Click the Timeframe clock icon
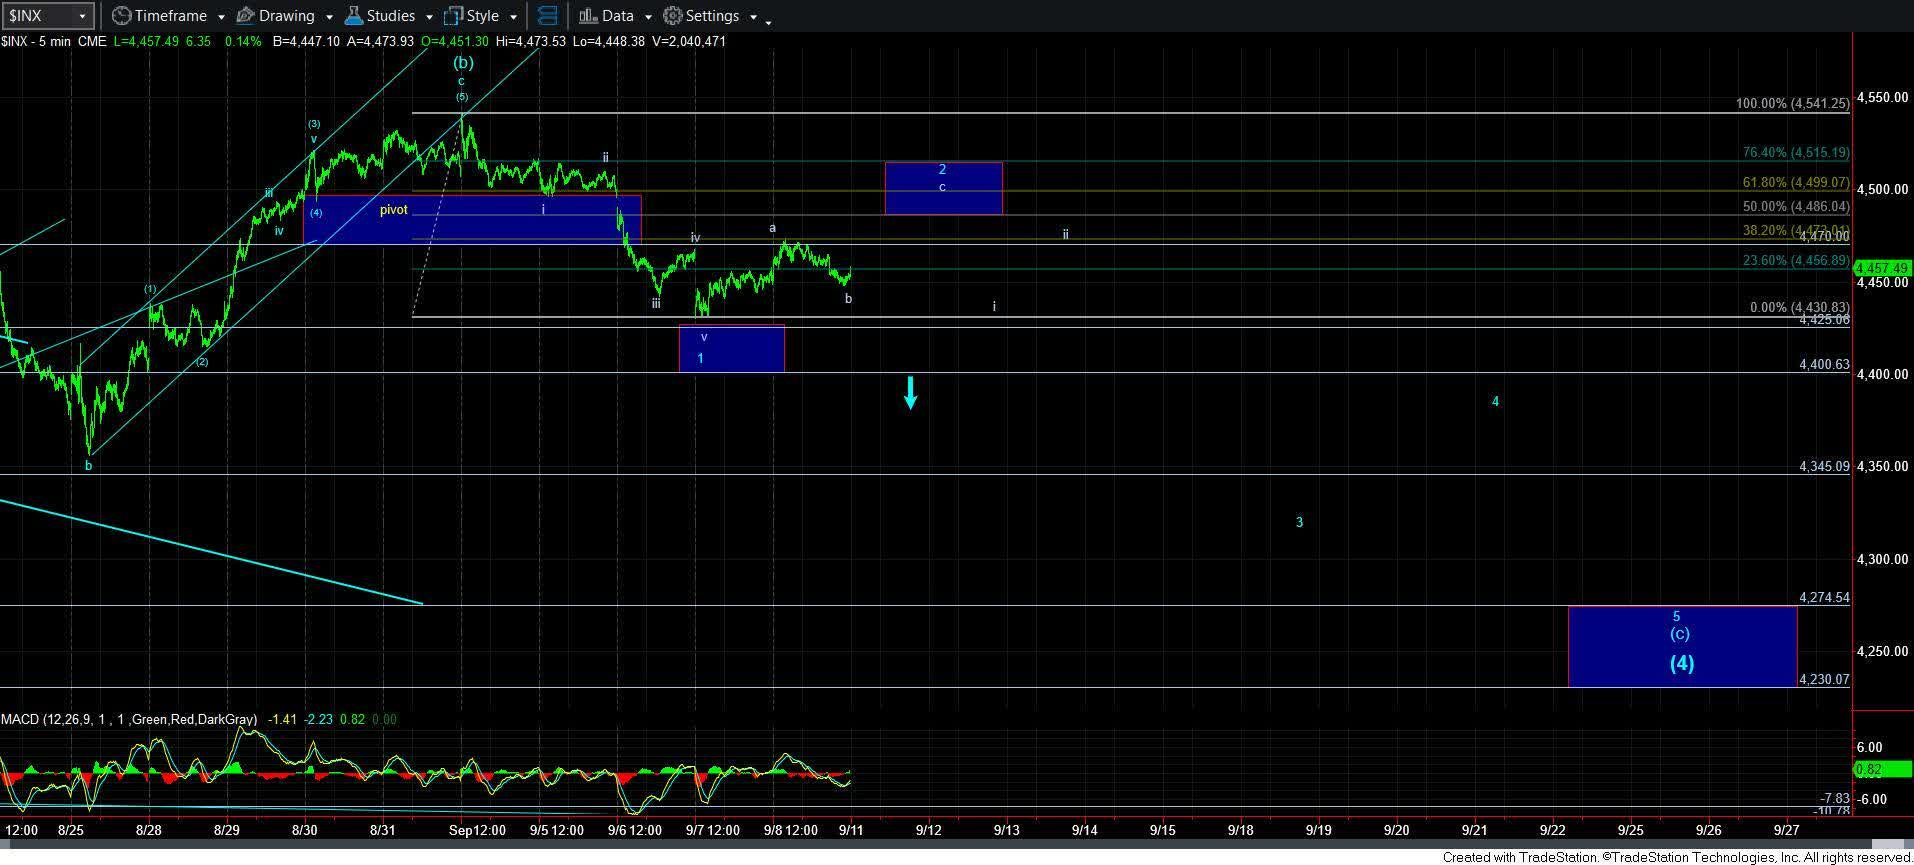 121,16
